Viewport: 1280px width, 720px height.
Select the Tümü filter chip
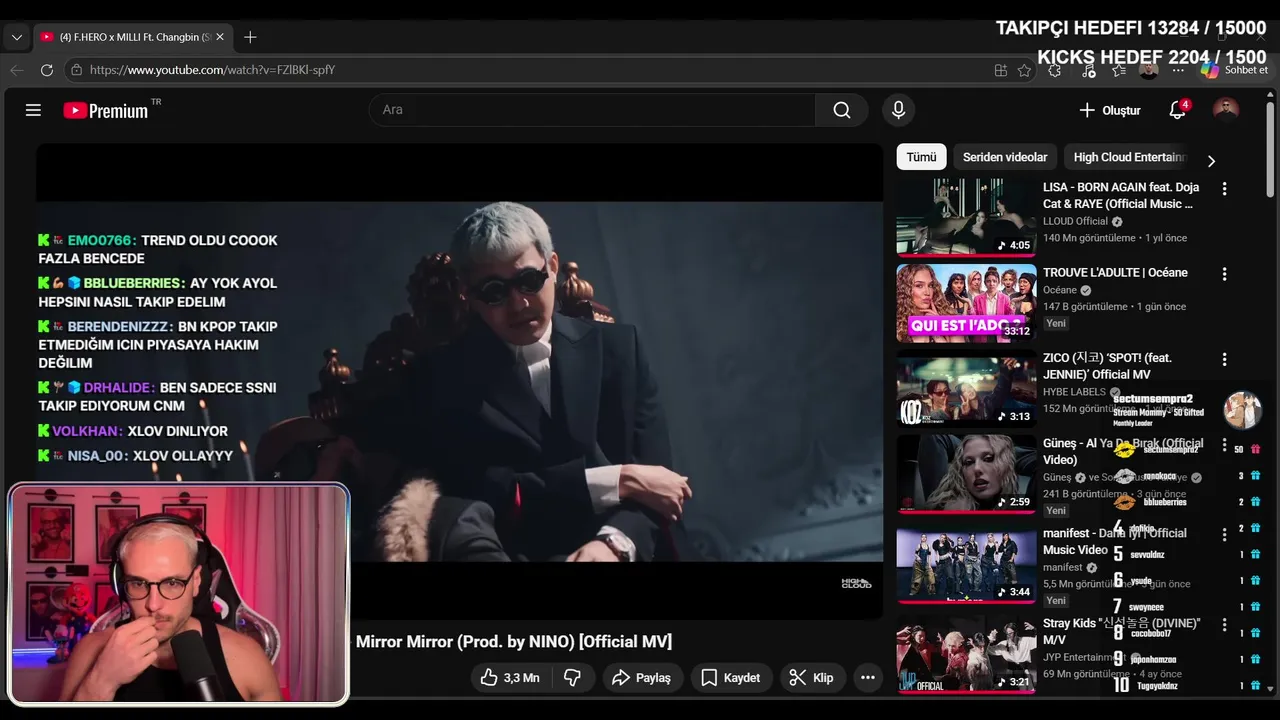click(921, 157)
